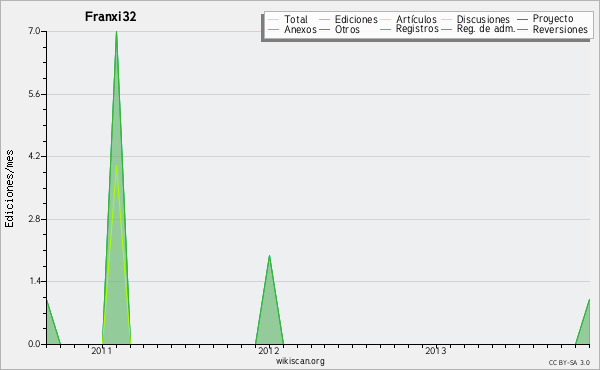Click the 7.0 y-axis value
600x370 pixels.
[34, 31]
